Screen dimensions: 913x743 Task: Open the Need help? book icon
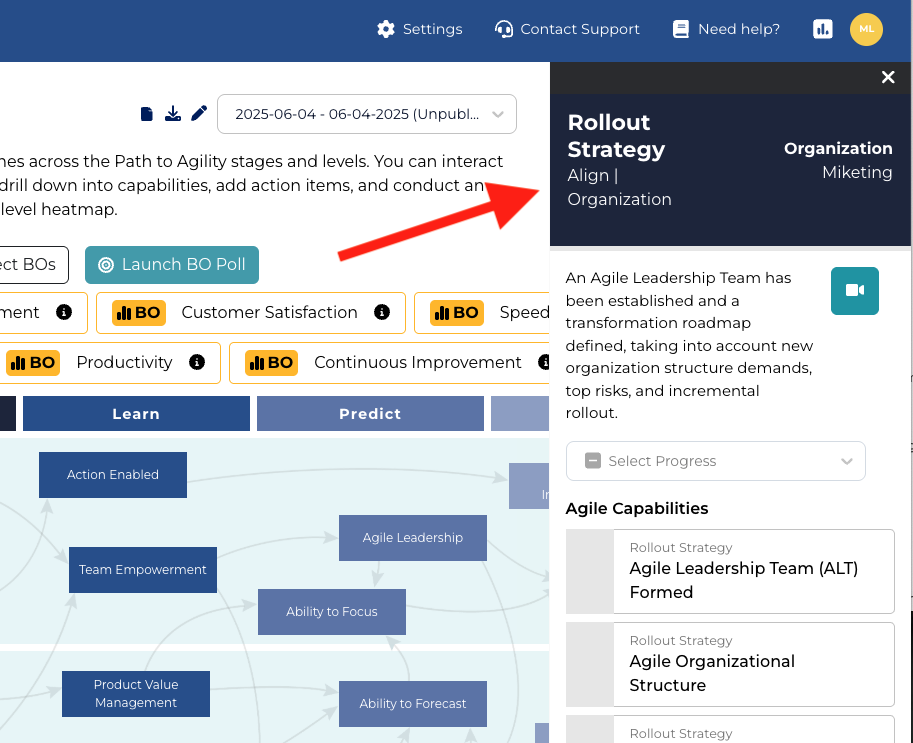click(681, 29)
